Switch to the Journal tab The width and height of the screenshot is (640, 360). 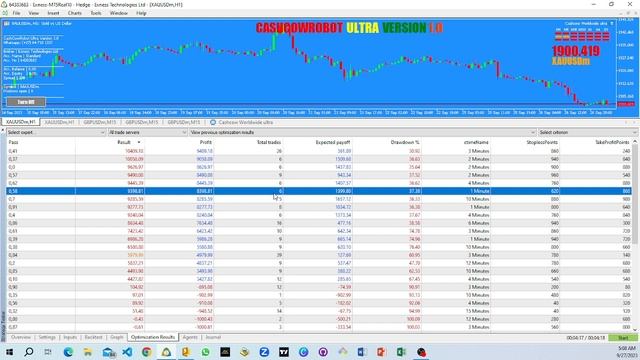(213, 337)
